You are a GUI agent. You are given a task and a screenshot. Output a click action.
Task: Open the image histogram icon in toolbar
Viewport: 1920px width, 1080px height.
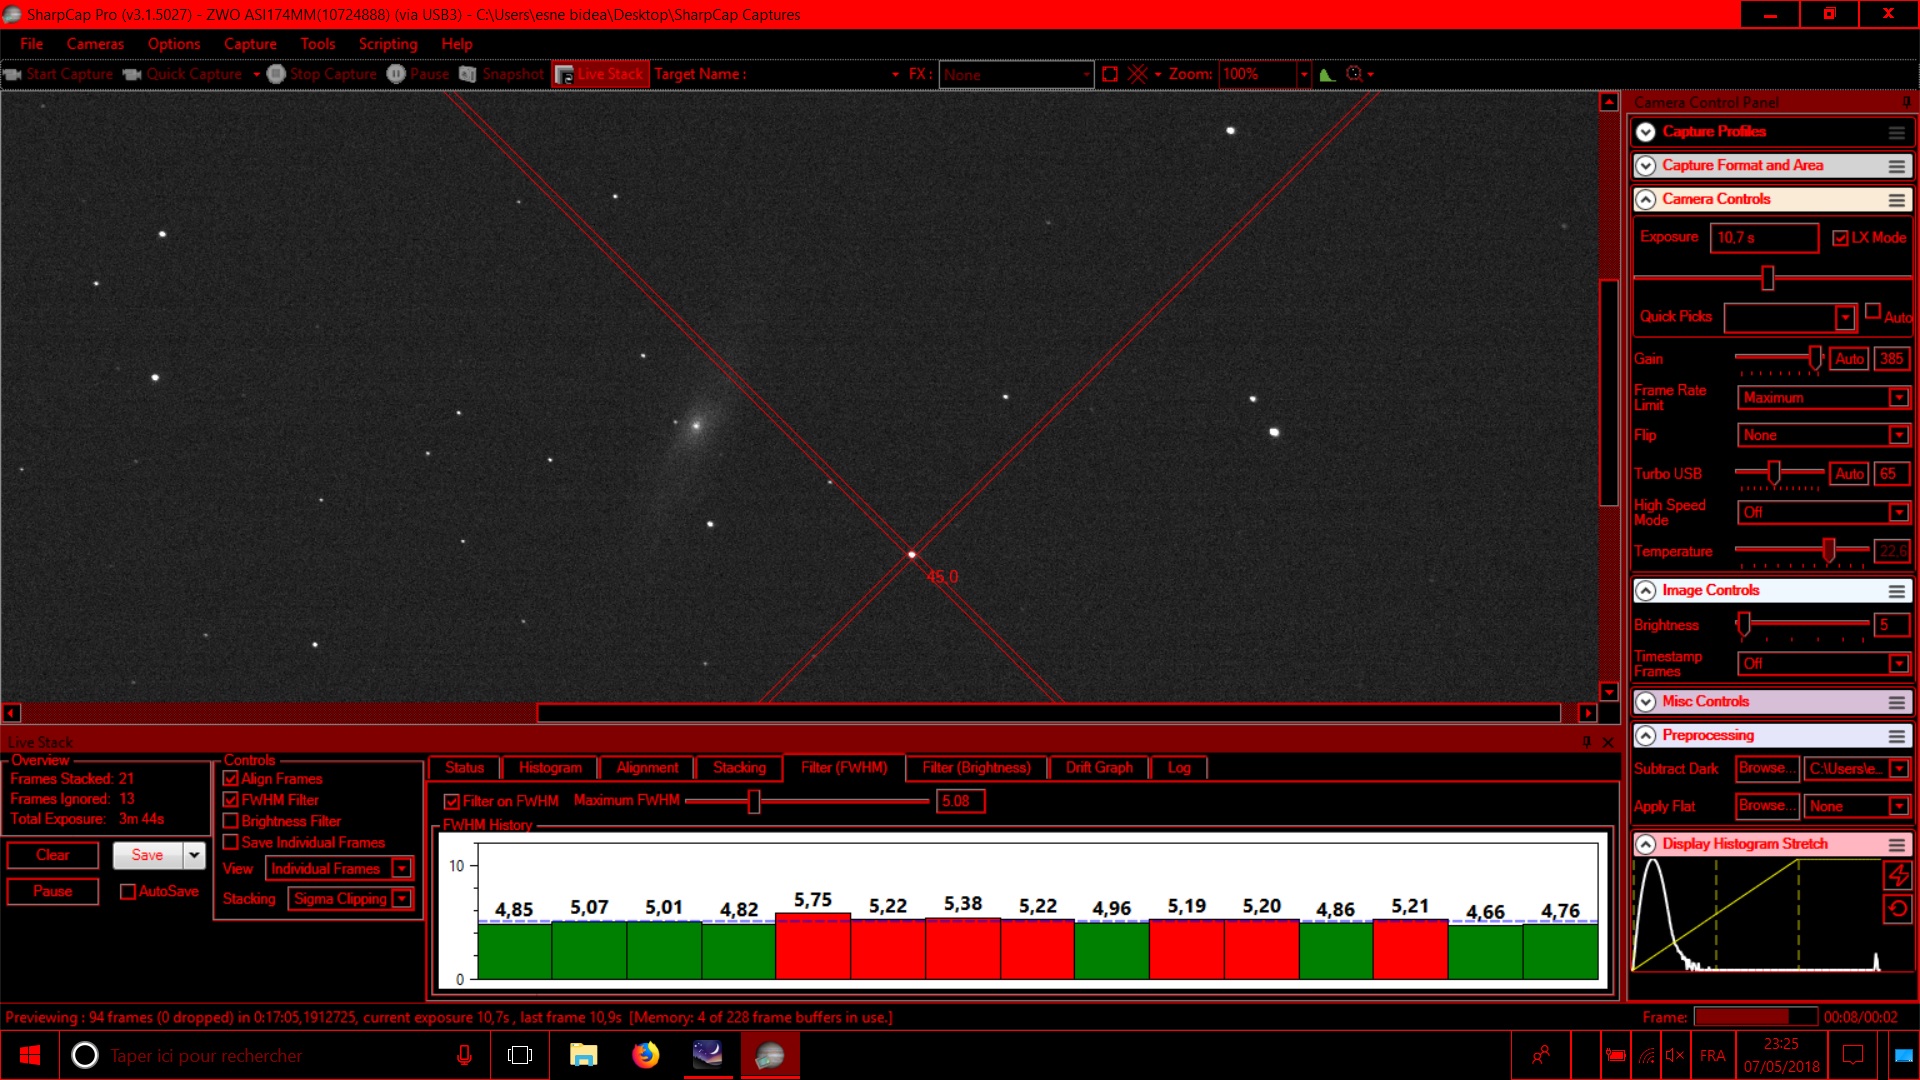pyautogui.click(x=1327, y=74)
